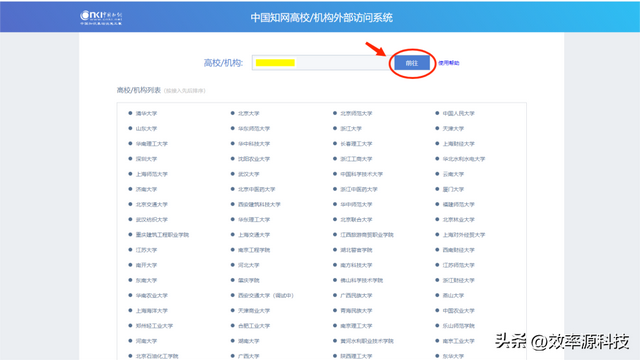
Task: Open 武汉大学
Action: (249, 174)
